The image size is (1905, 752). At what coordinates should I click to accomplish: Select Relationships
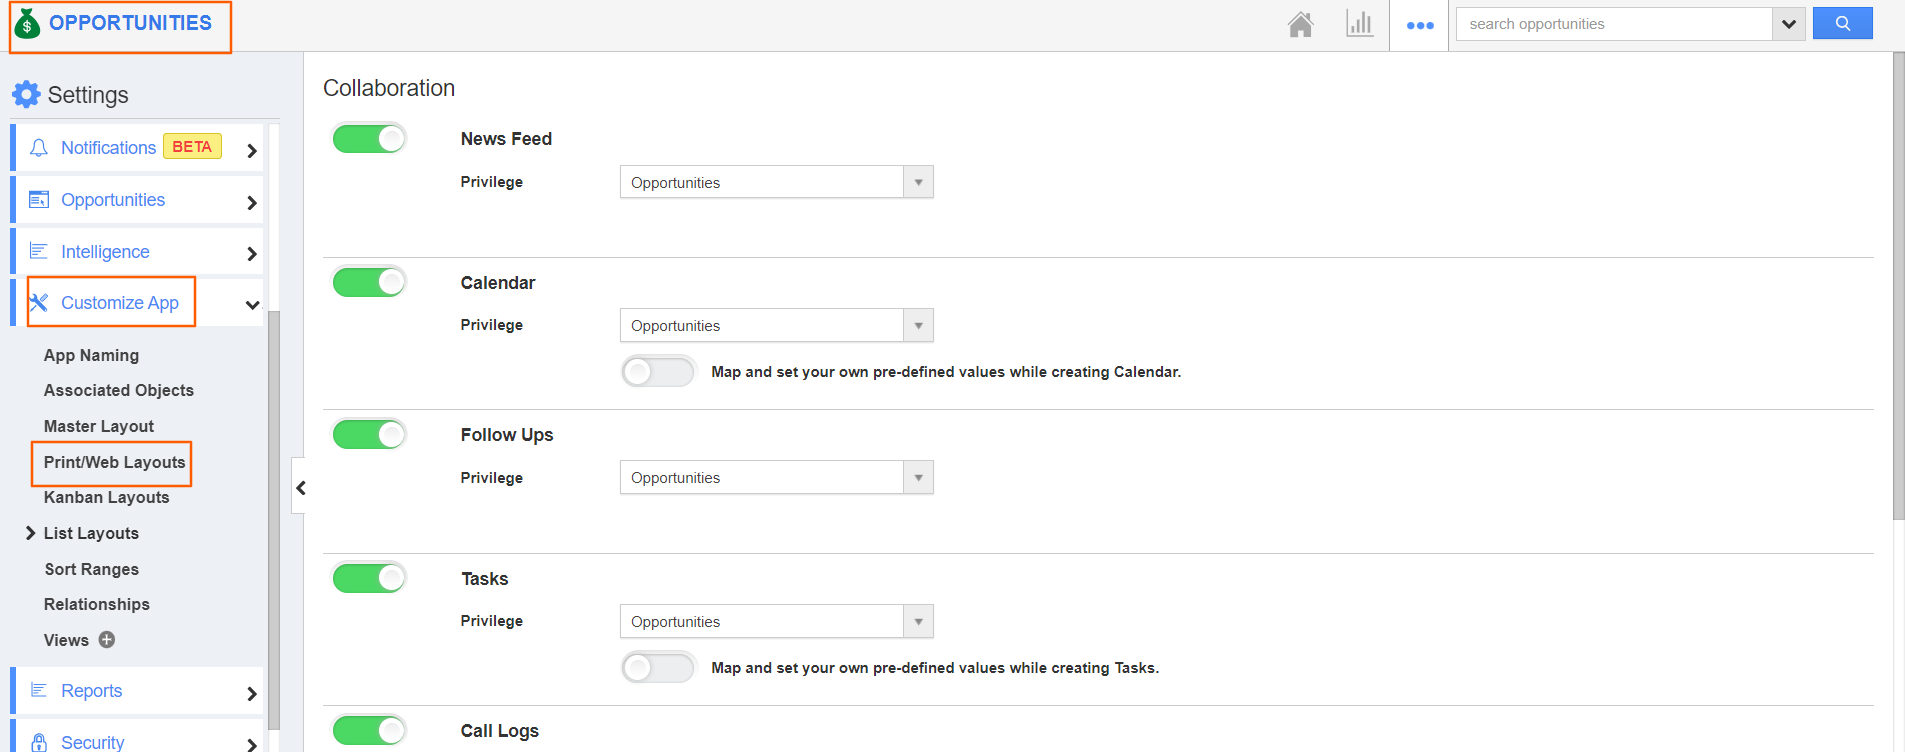tap(97, 604)
